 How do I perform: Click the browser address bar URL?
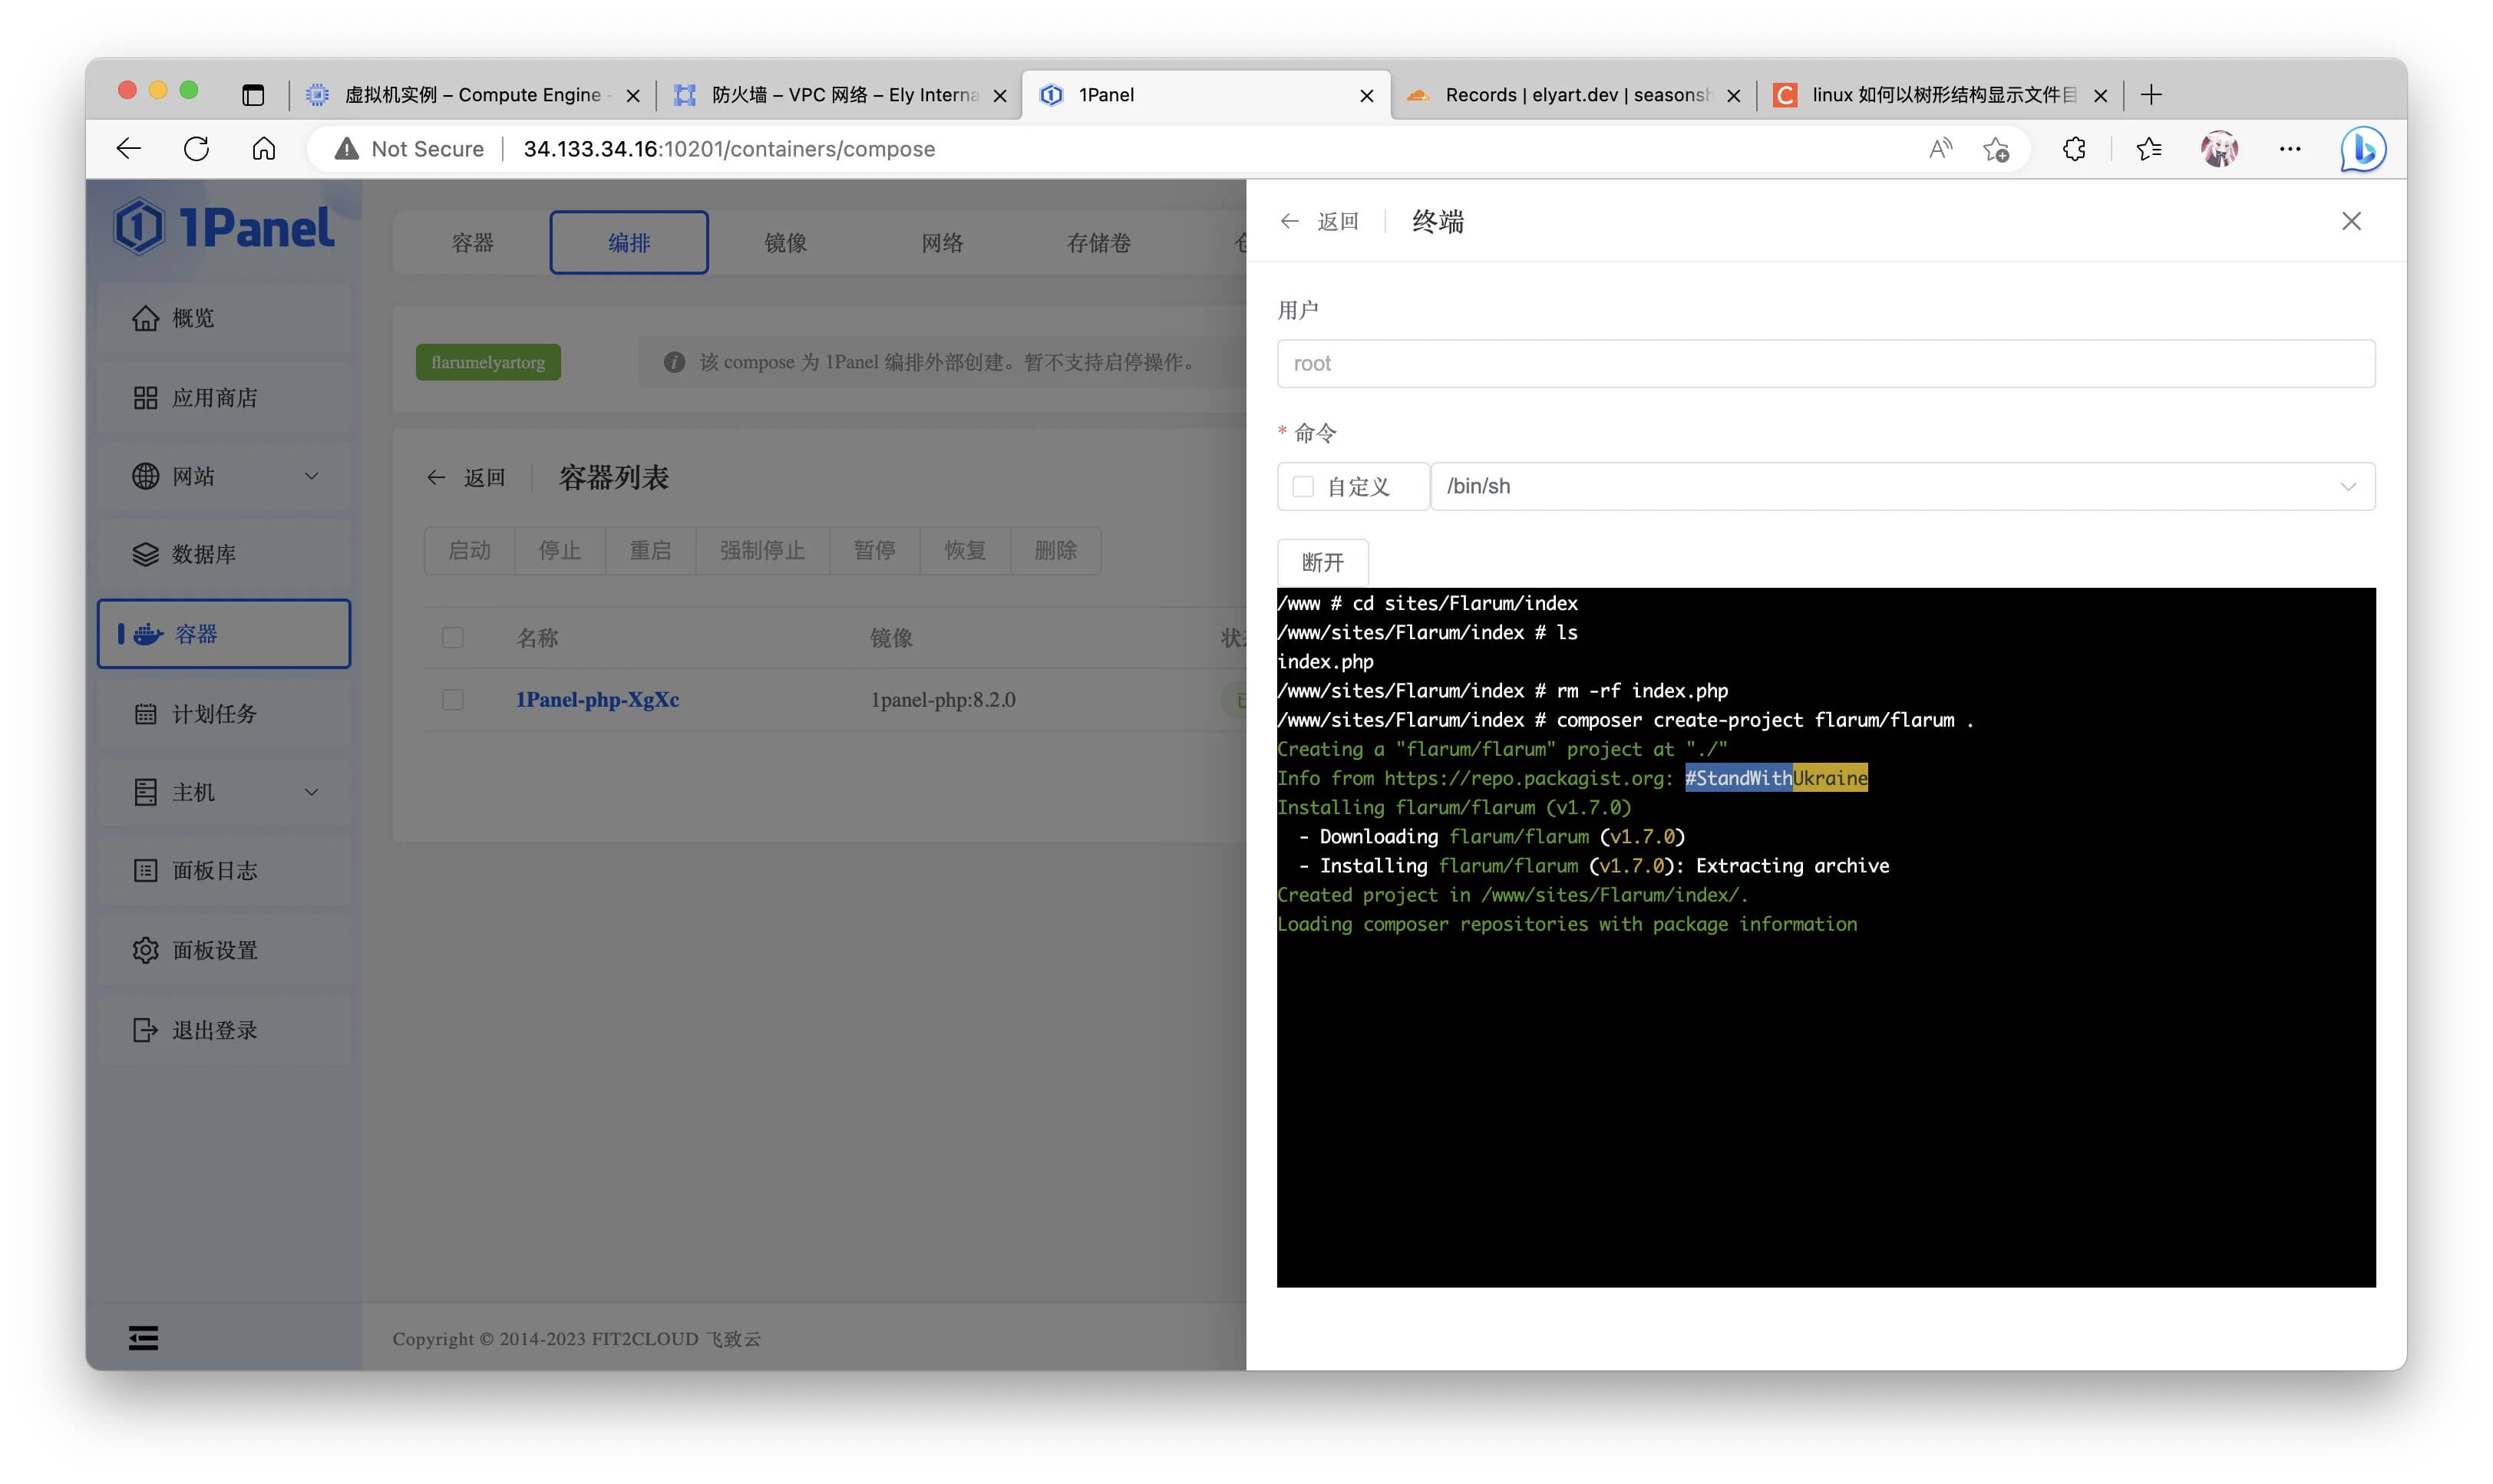[729, 149]
